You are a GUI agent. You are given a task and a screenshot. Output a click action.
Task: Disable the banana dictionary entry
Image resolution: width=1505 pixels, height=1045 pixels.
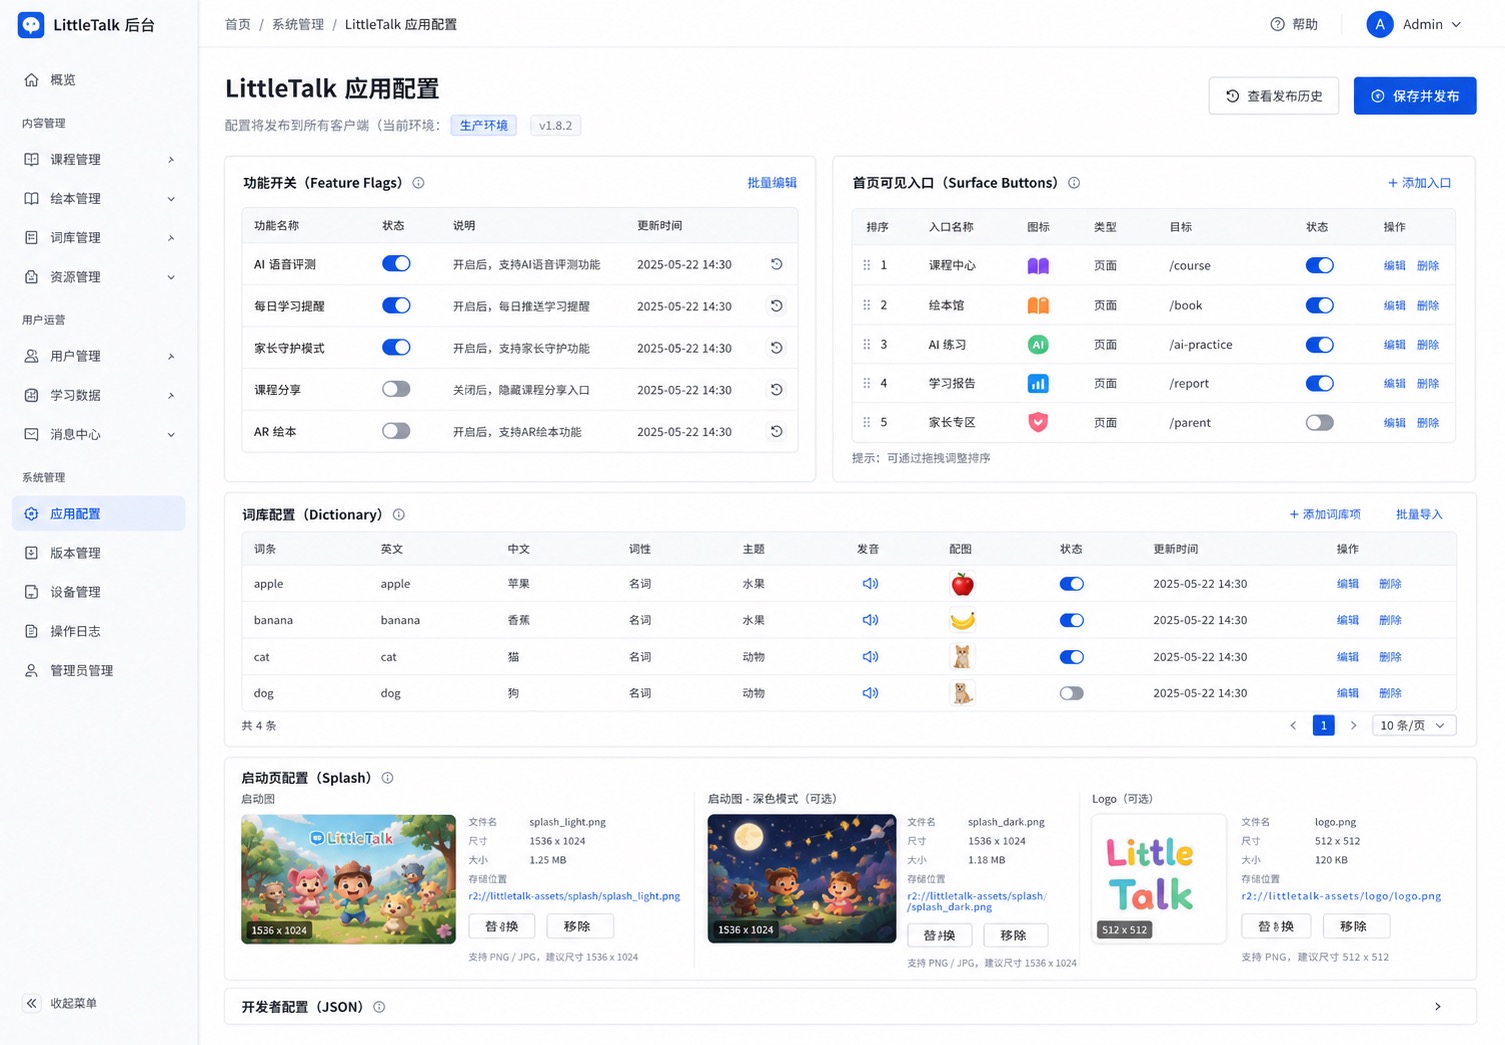click(x=1071, y=620)
